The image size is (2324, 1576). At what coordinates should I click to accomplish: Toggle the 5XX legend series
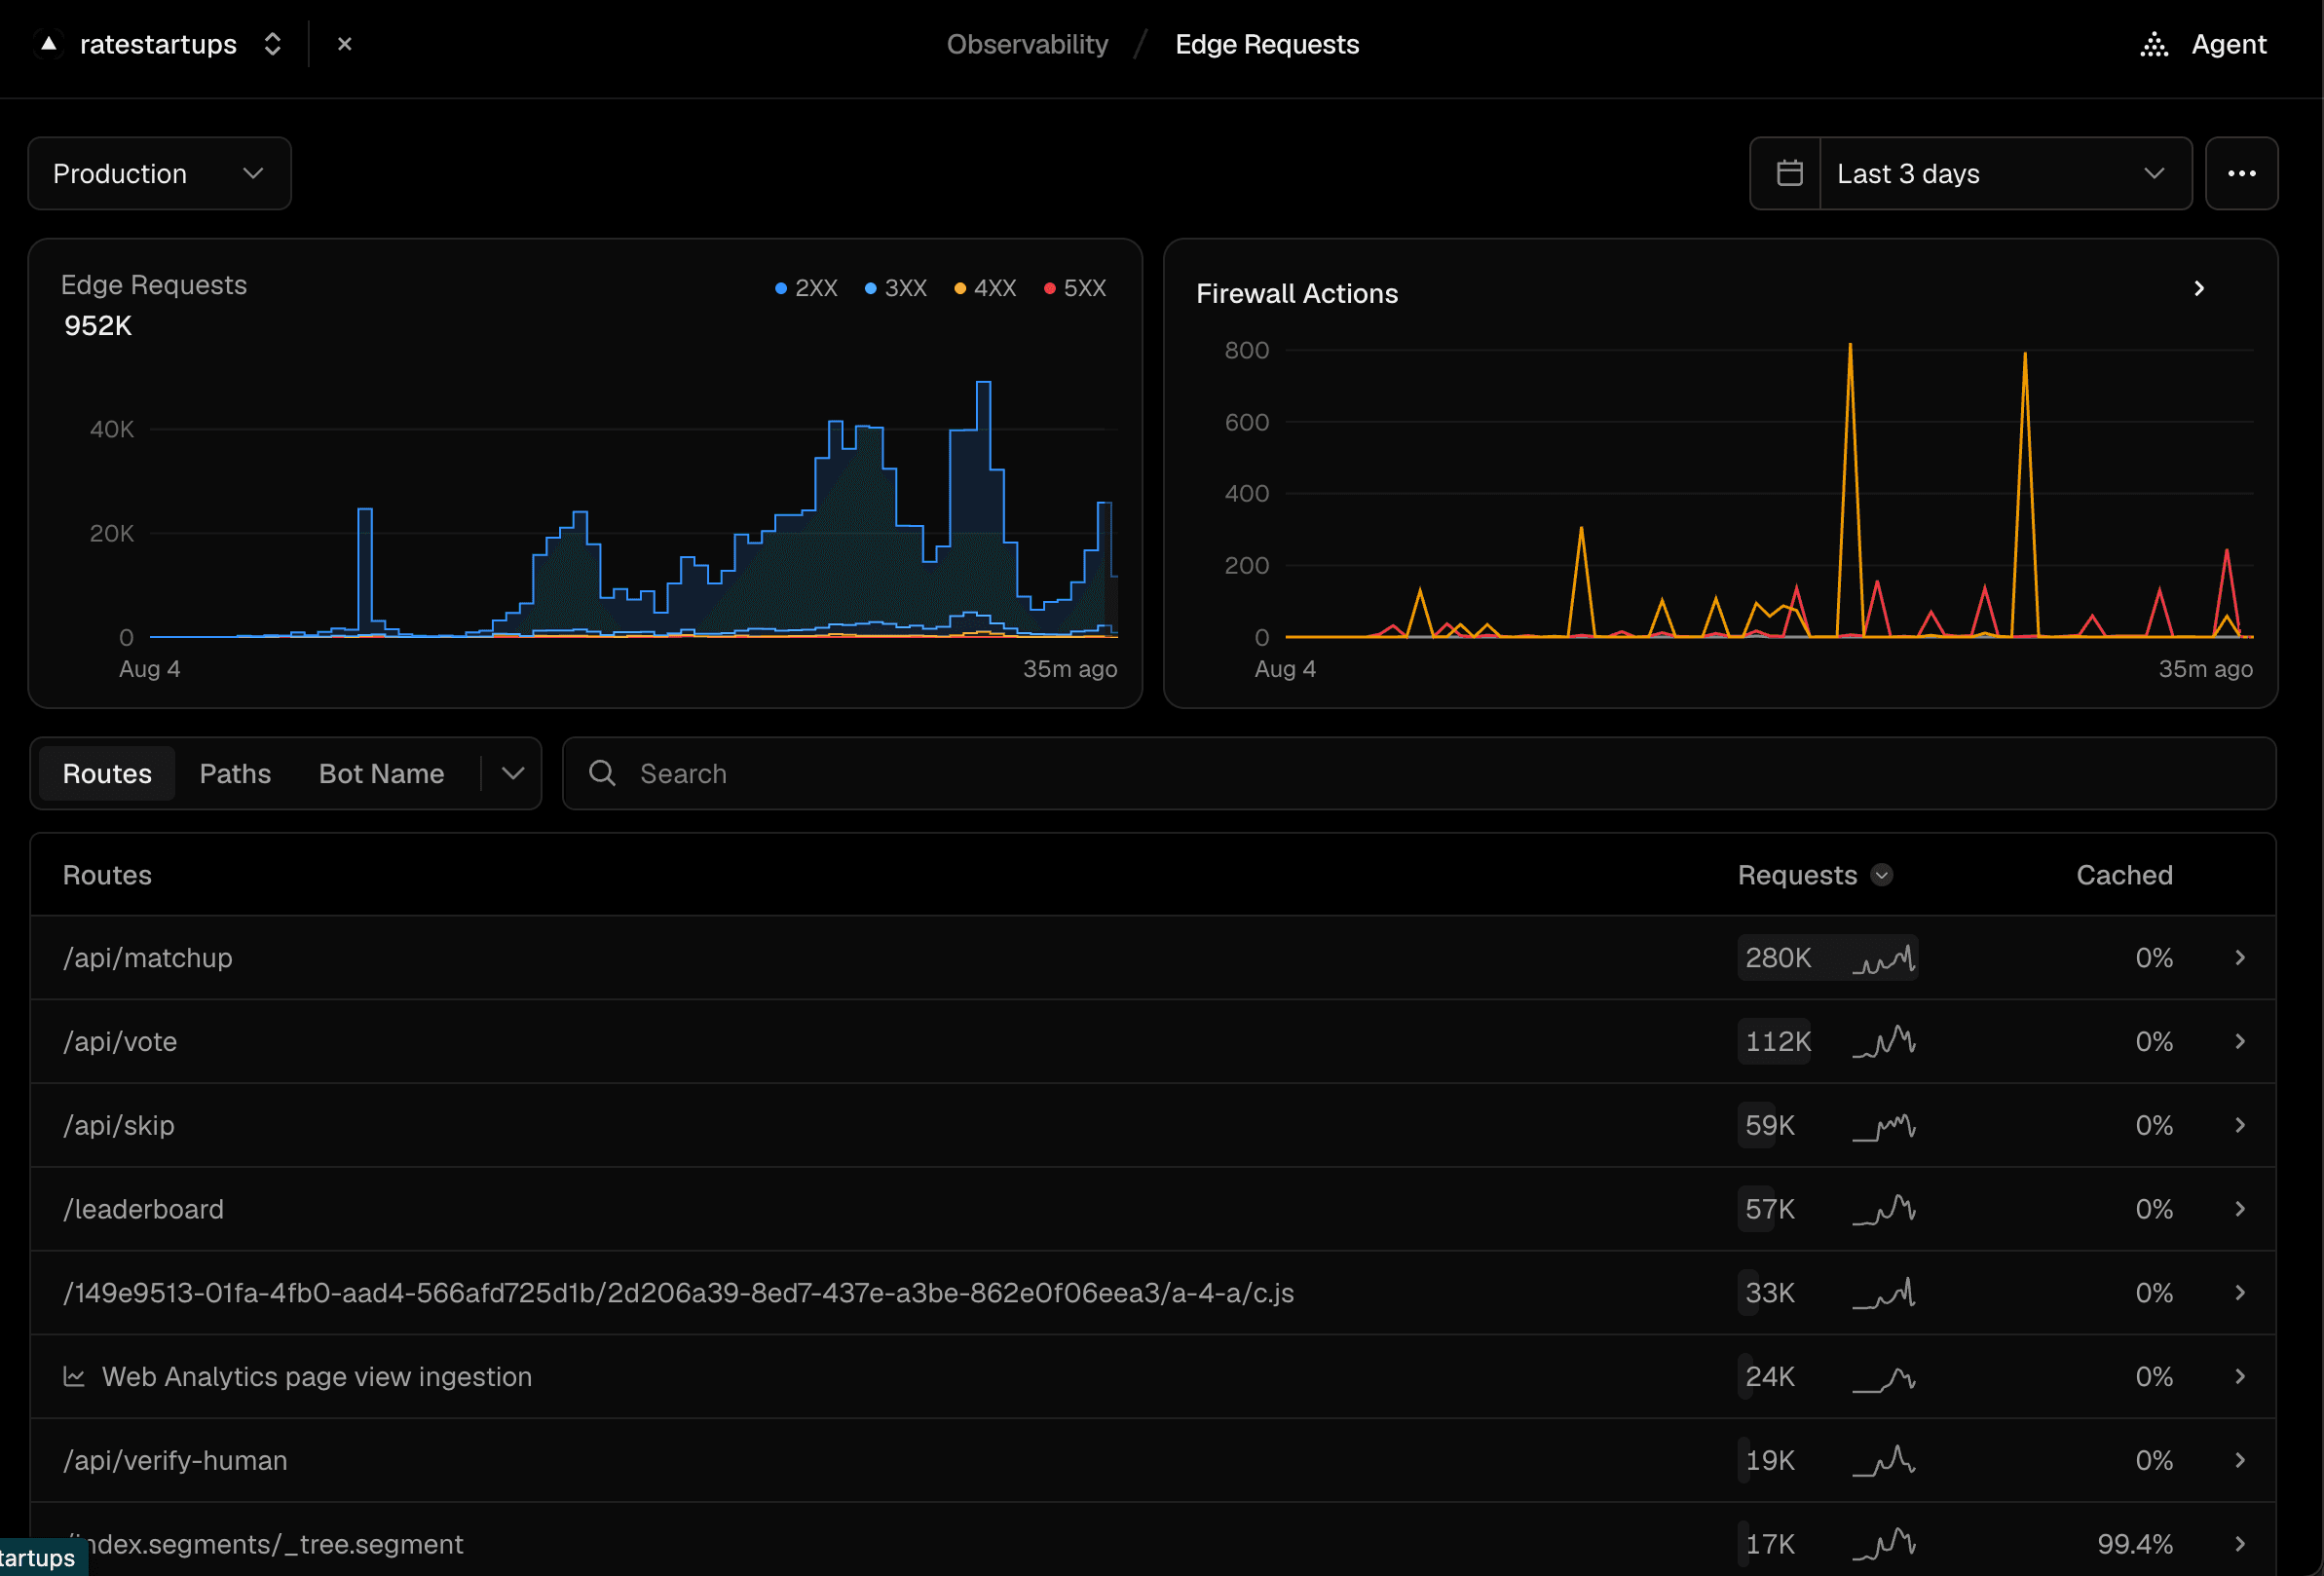1075,288
